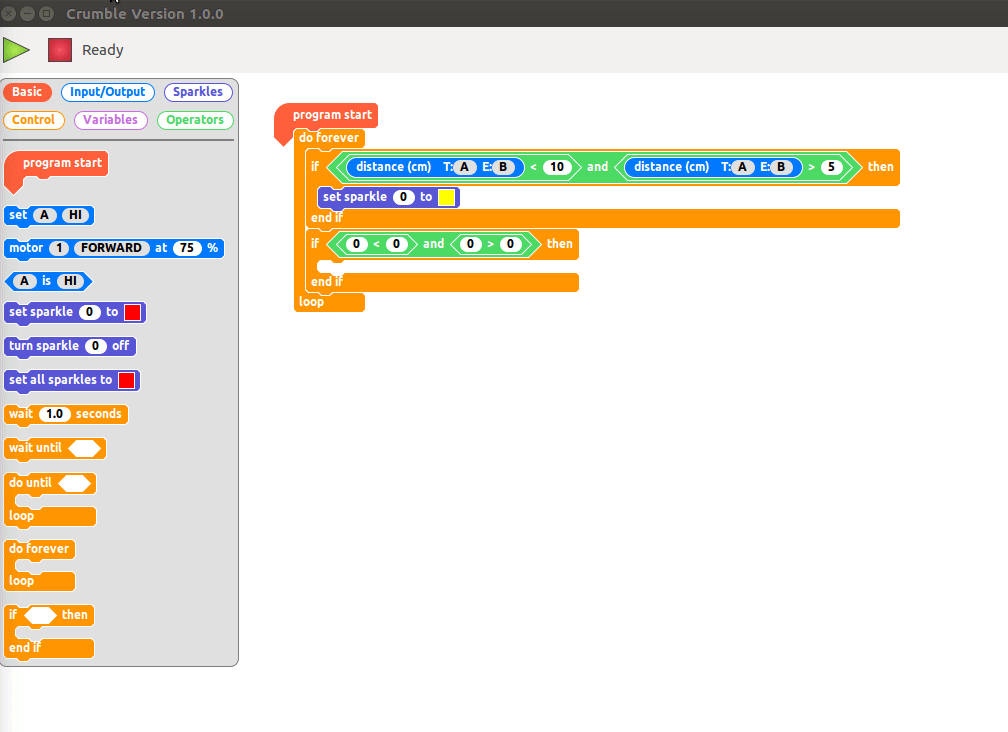The image size is (1008, 732).
Task: Change pin A in palette 'set A' block
Action: [x=44, y=215]
